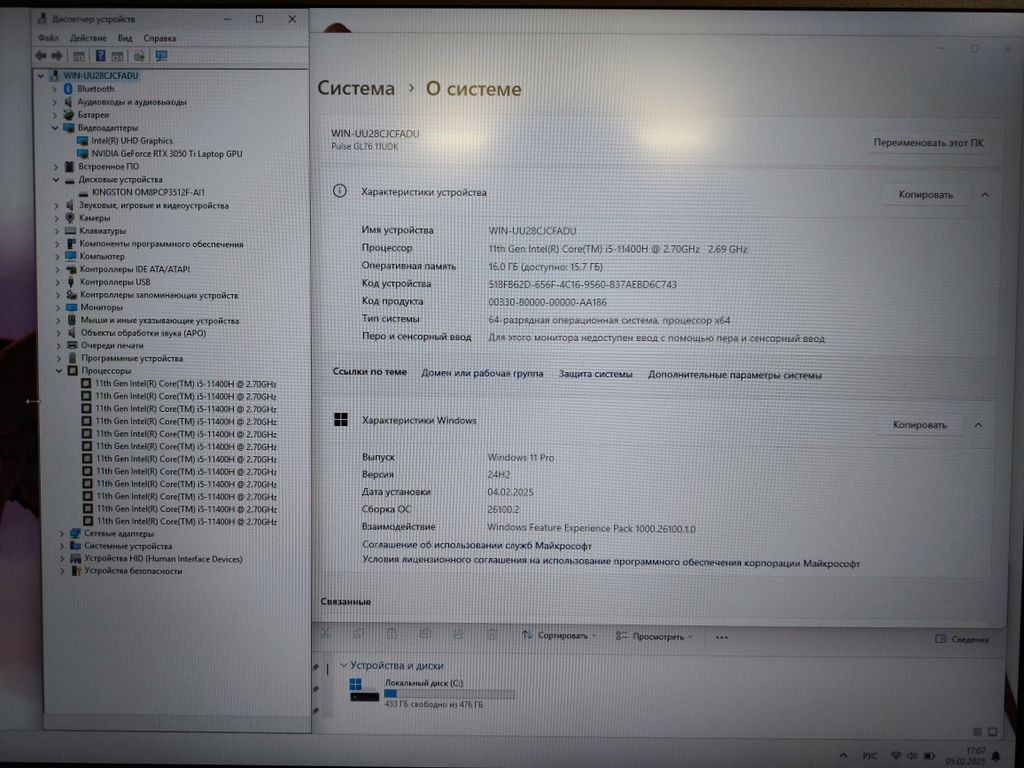This screenshot has height=768, width=1024.
Task: Expand the Камеры category
Action: (x=56, y=218)
